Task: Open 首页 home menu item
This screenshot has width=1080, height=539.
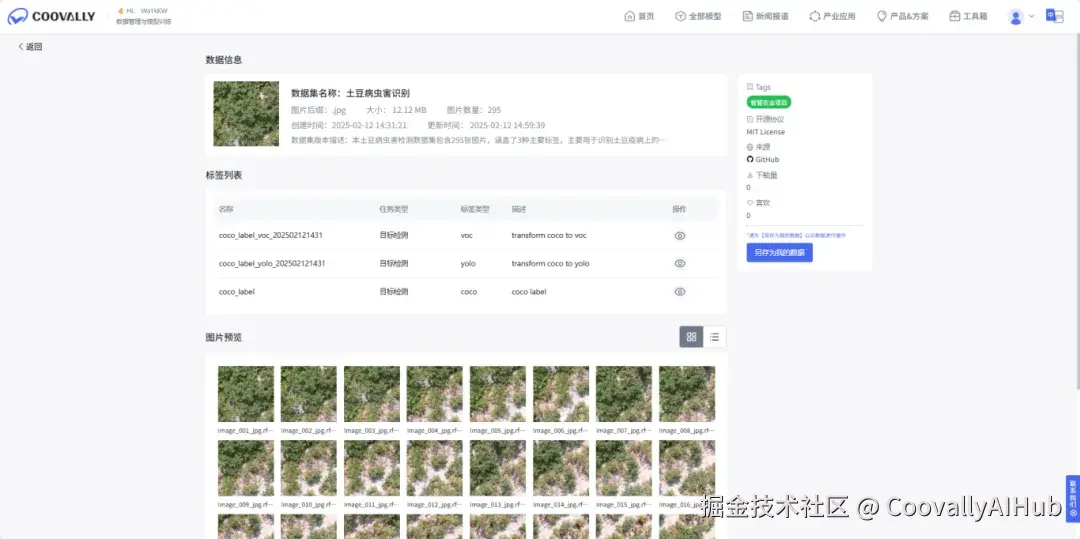Action: click(x=639, y=17)
